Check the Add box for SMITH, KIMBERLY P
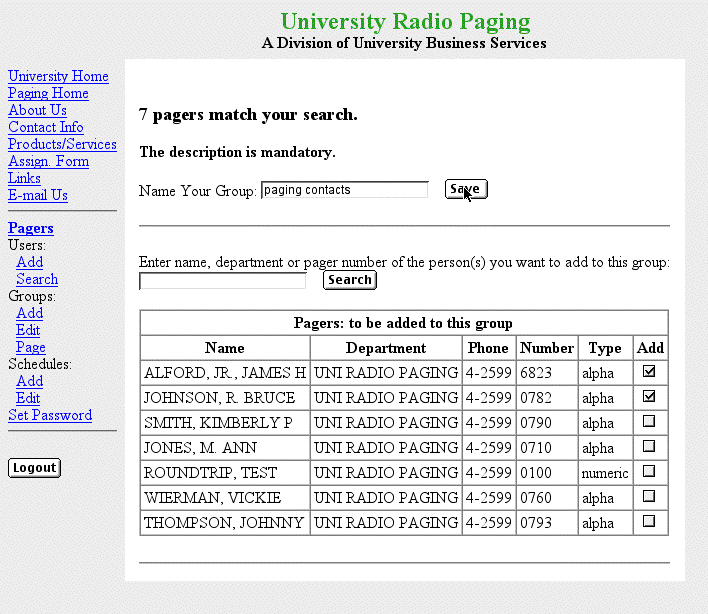Image resolution: width=708 pixels, height=614 pixels. (649, 421)
